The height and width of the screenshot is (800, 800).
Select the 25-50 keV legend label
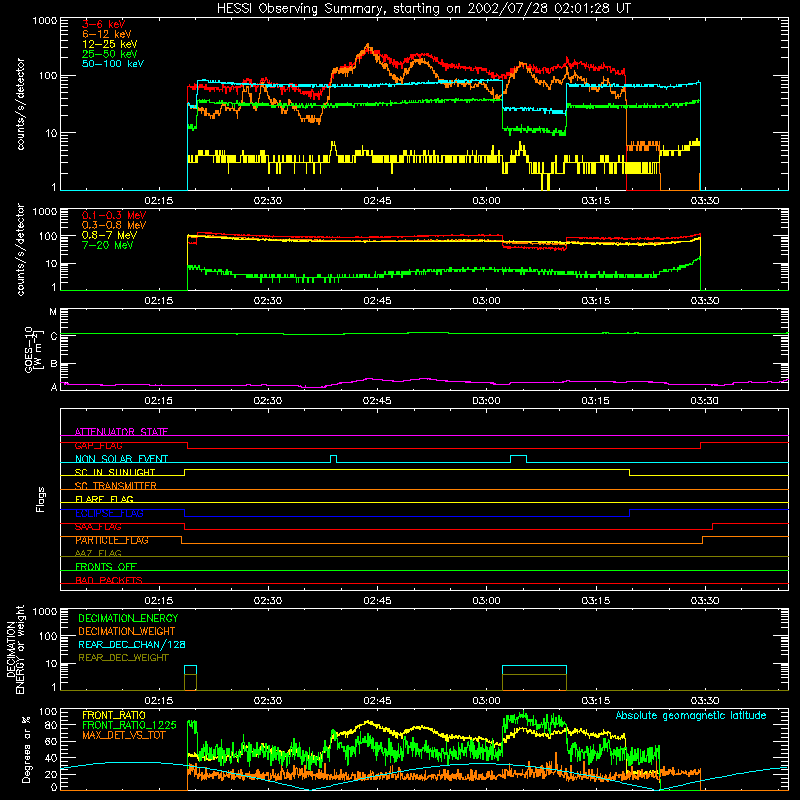tap(109, 54)
